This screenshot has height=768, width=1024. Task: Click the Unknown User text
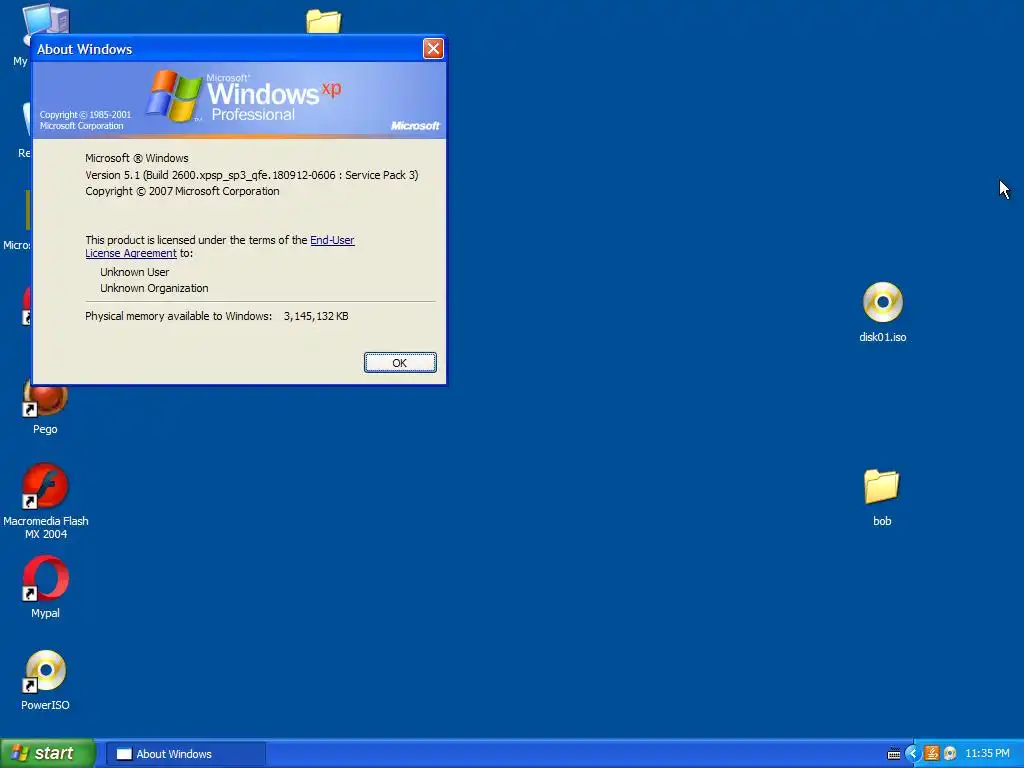point(135,272)
